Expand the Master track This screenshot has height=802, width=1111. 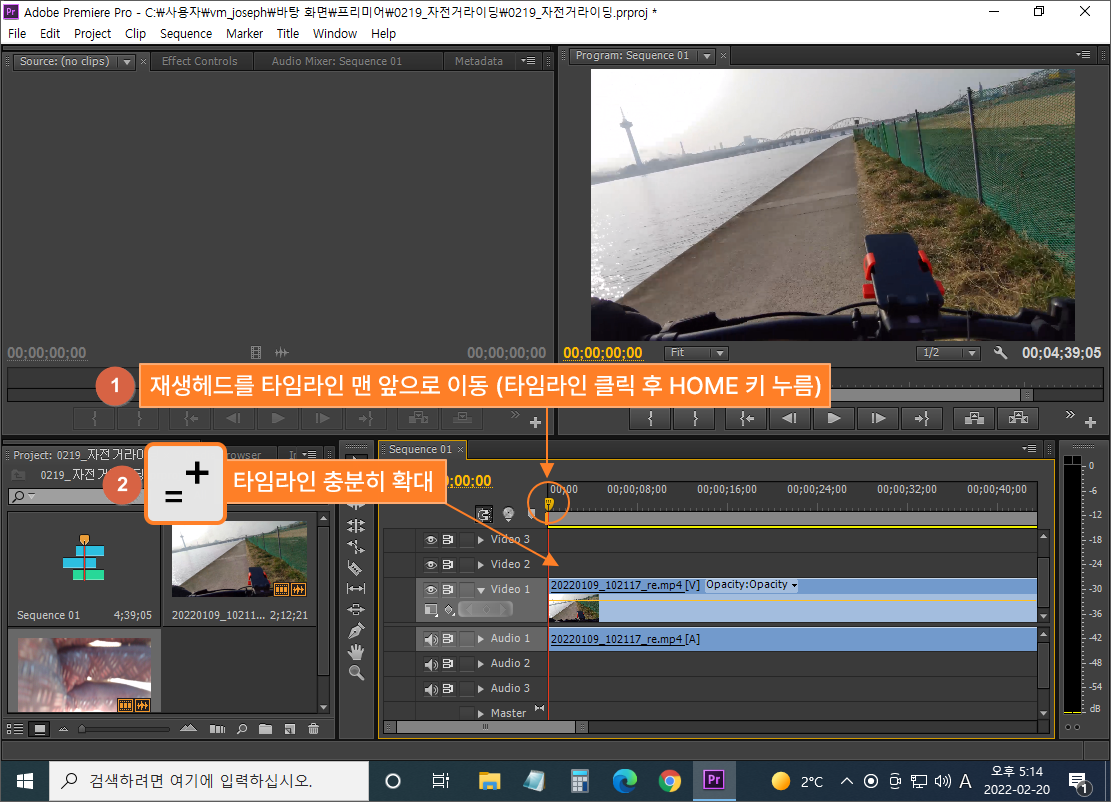pyautogui.click(x=481, y=713)
